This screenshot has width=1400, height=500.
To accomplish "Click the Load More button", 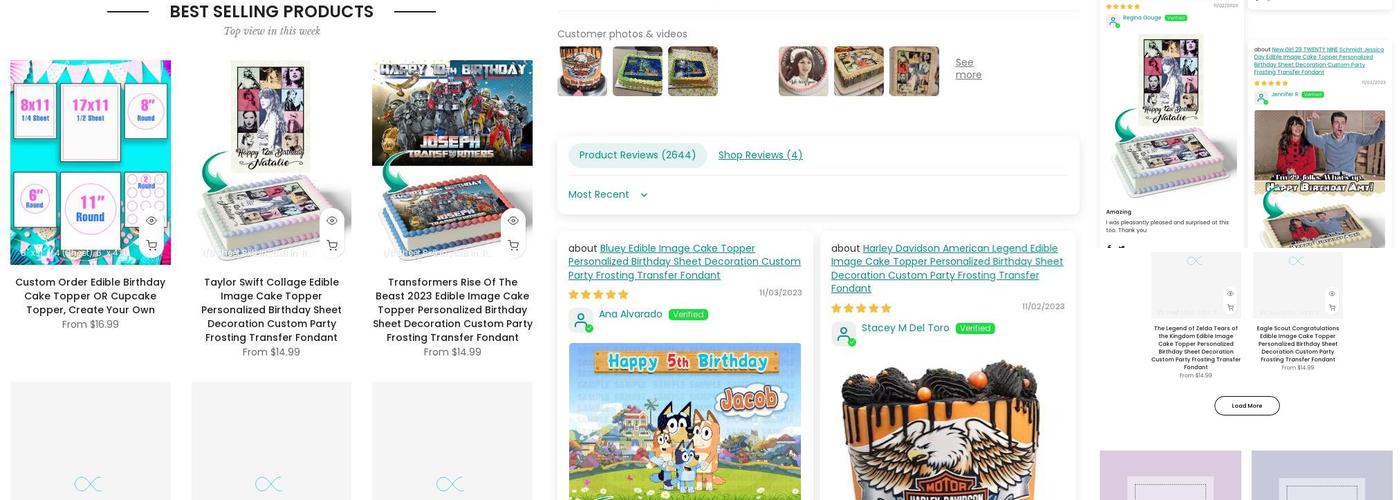I will click(1246, 406).
